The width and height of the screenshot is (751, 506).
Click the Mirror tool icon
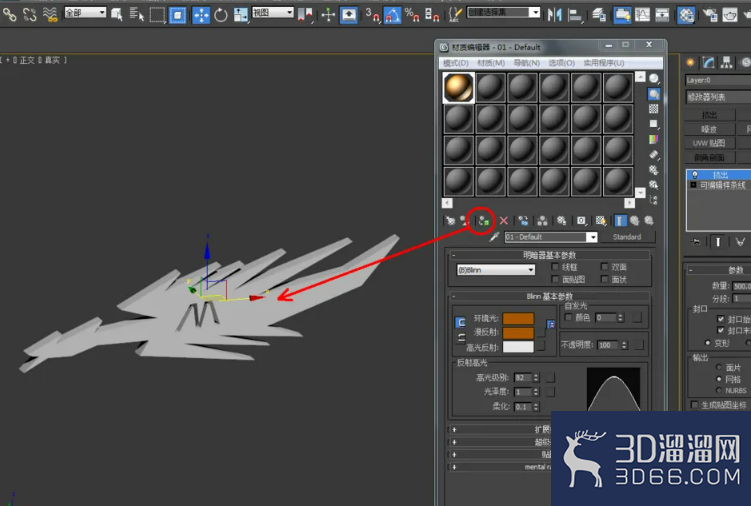point(554,15)
